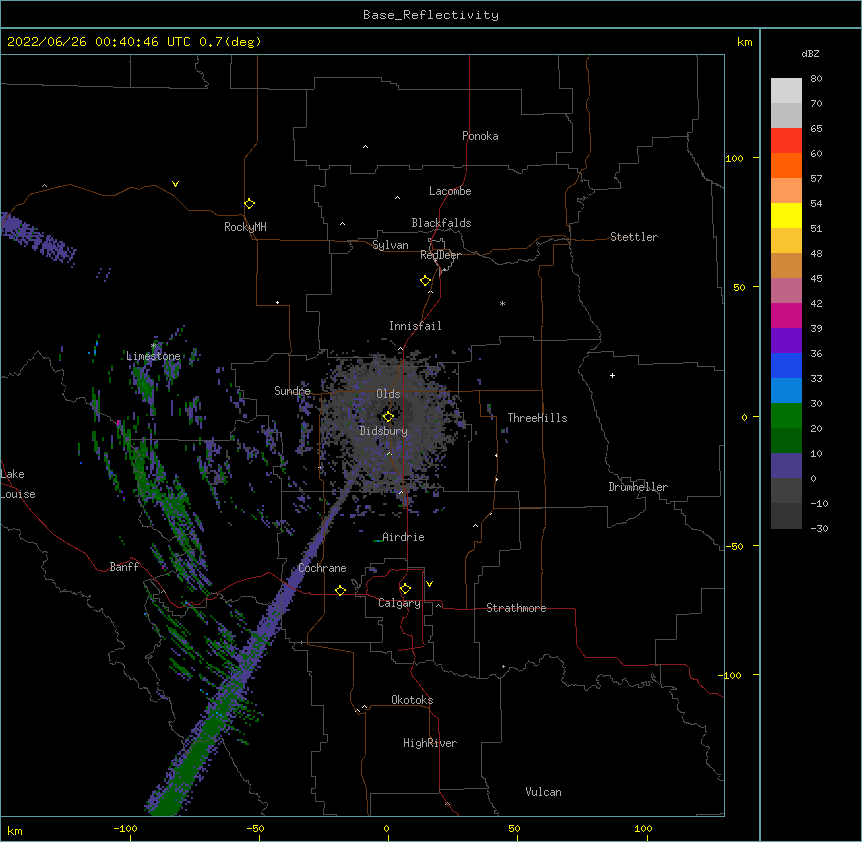The image size is (862, 842).
Task: Click the Lake Louise map label
Action: (x=16, y=484)
